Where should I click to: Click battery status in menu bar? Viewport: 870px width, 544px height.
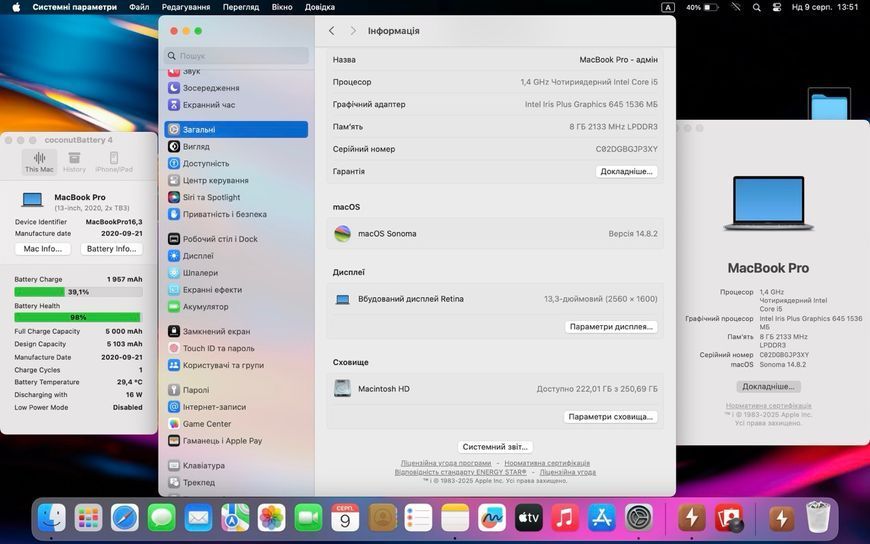click(702, 7)
